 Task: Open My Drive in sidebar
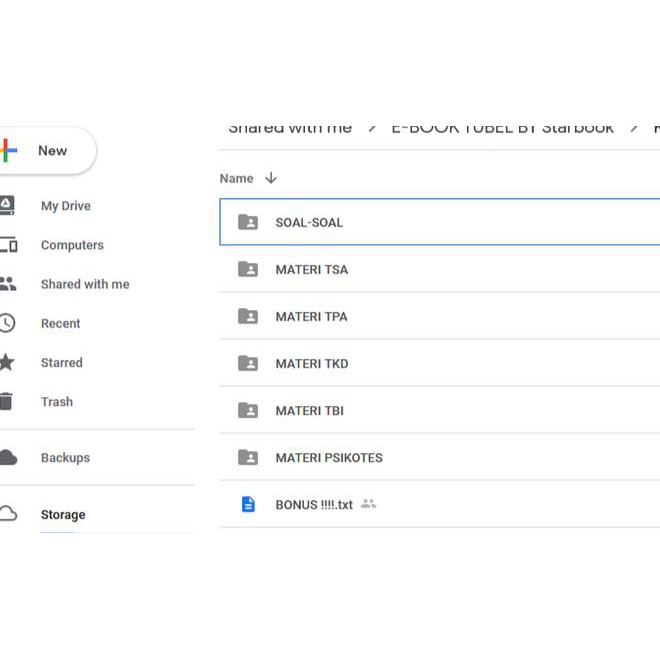coord(65,206)
